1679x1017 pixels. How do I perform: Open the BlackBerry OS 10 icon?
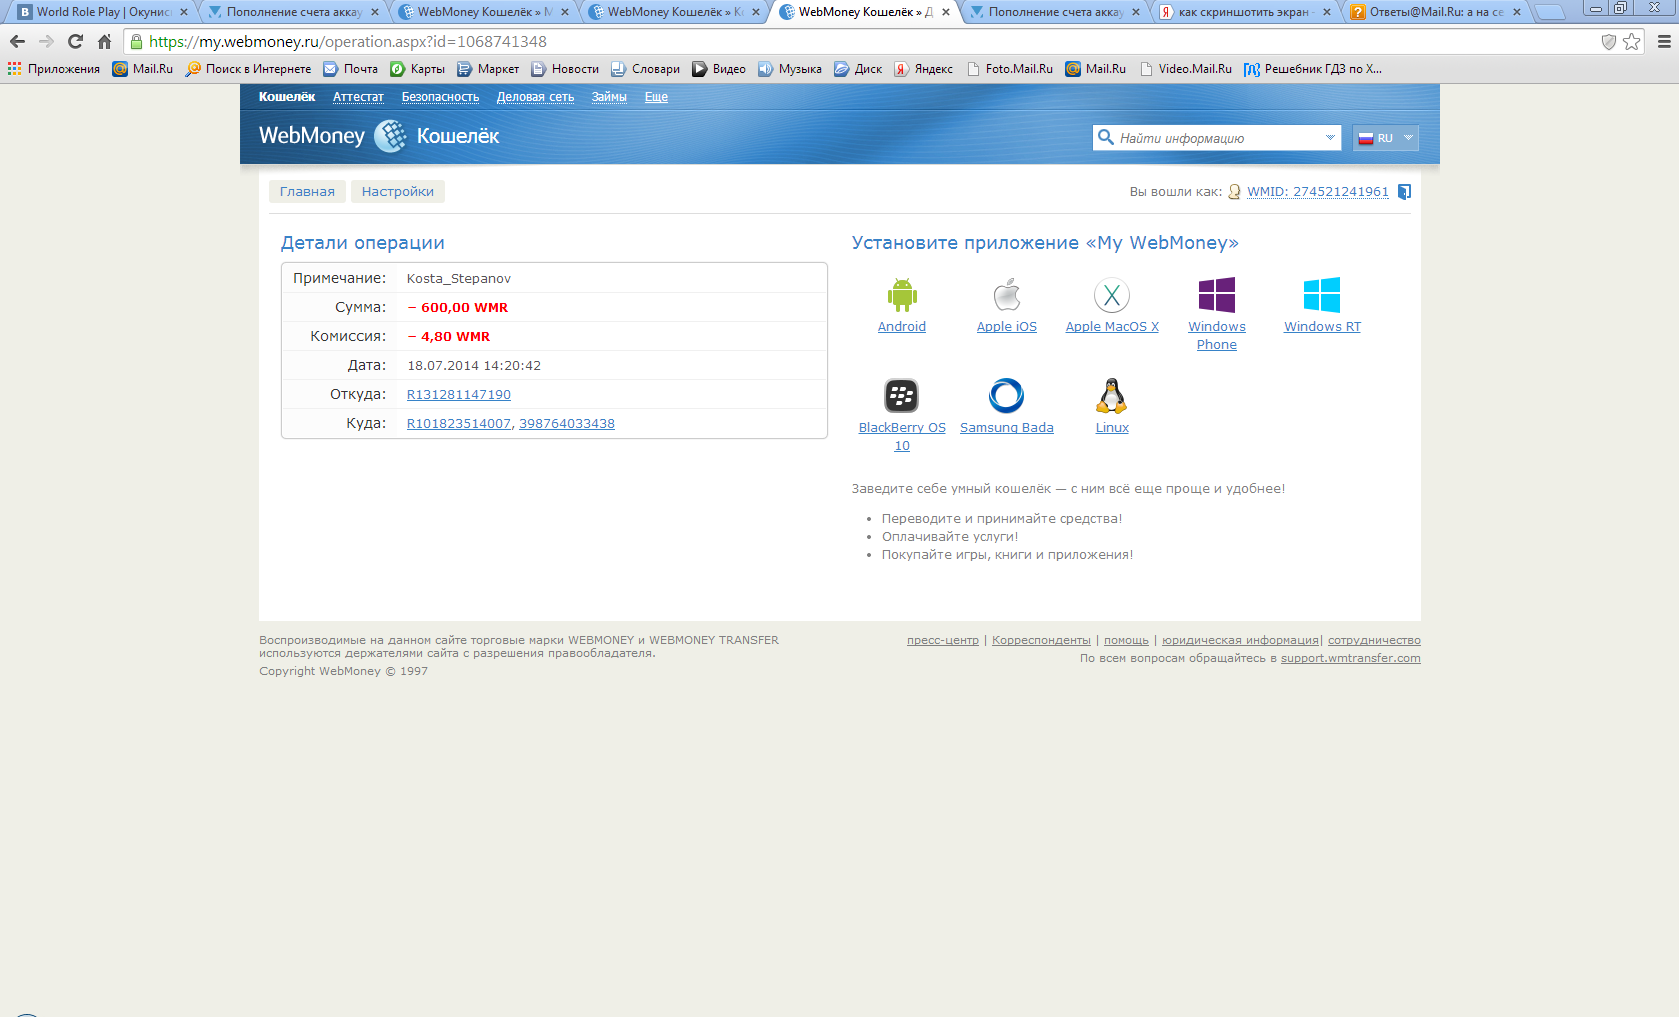point(901,396)
